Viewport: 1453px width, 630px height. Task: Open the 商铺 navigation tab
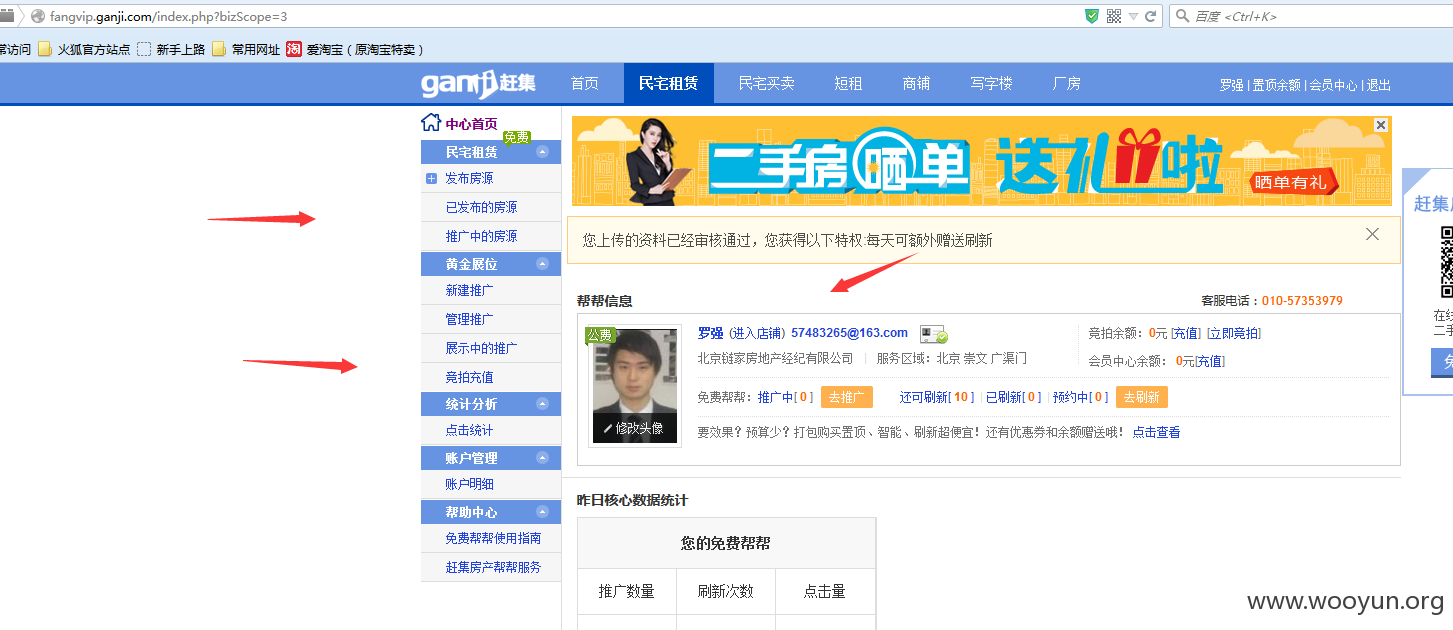(916, 84)
